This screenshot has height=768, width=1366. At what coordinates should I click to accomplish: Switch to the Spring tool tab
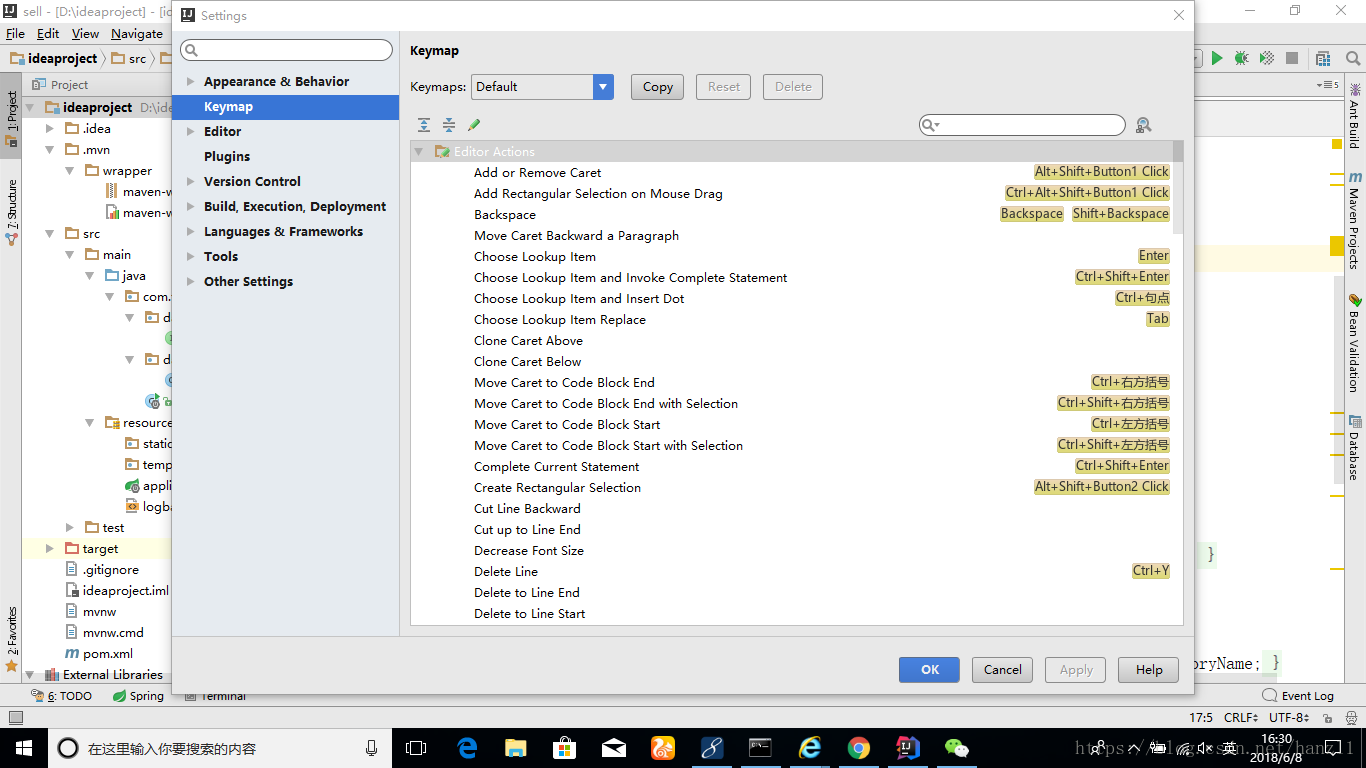click(x=139, y=696)
